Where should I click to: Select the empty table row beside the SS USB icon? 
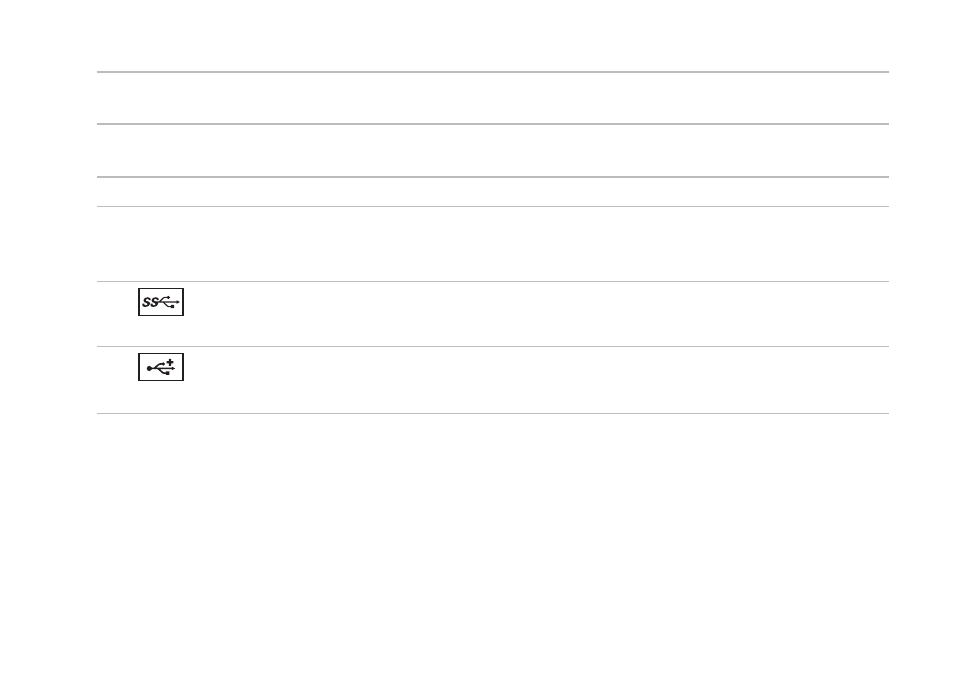(493, 314)
